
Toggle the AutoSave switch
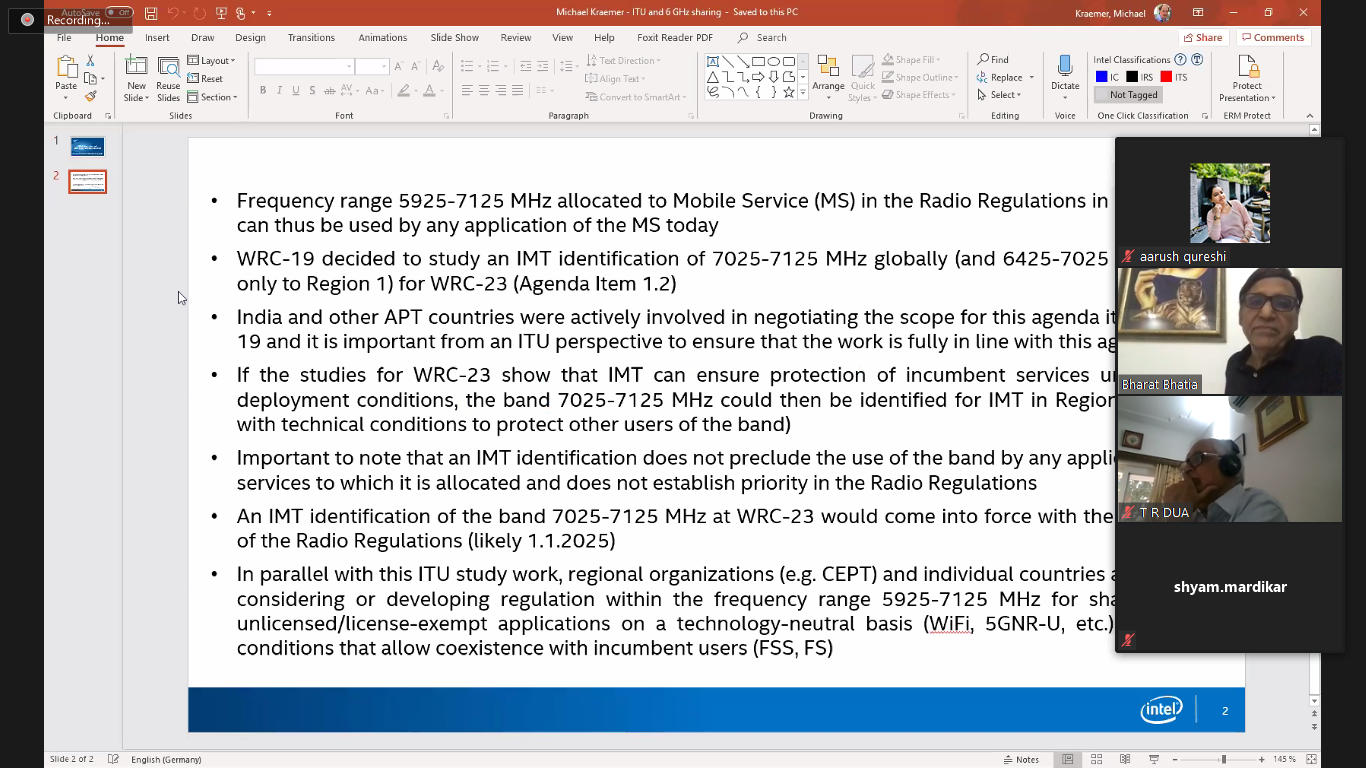click(x=119, y=13)
